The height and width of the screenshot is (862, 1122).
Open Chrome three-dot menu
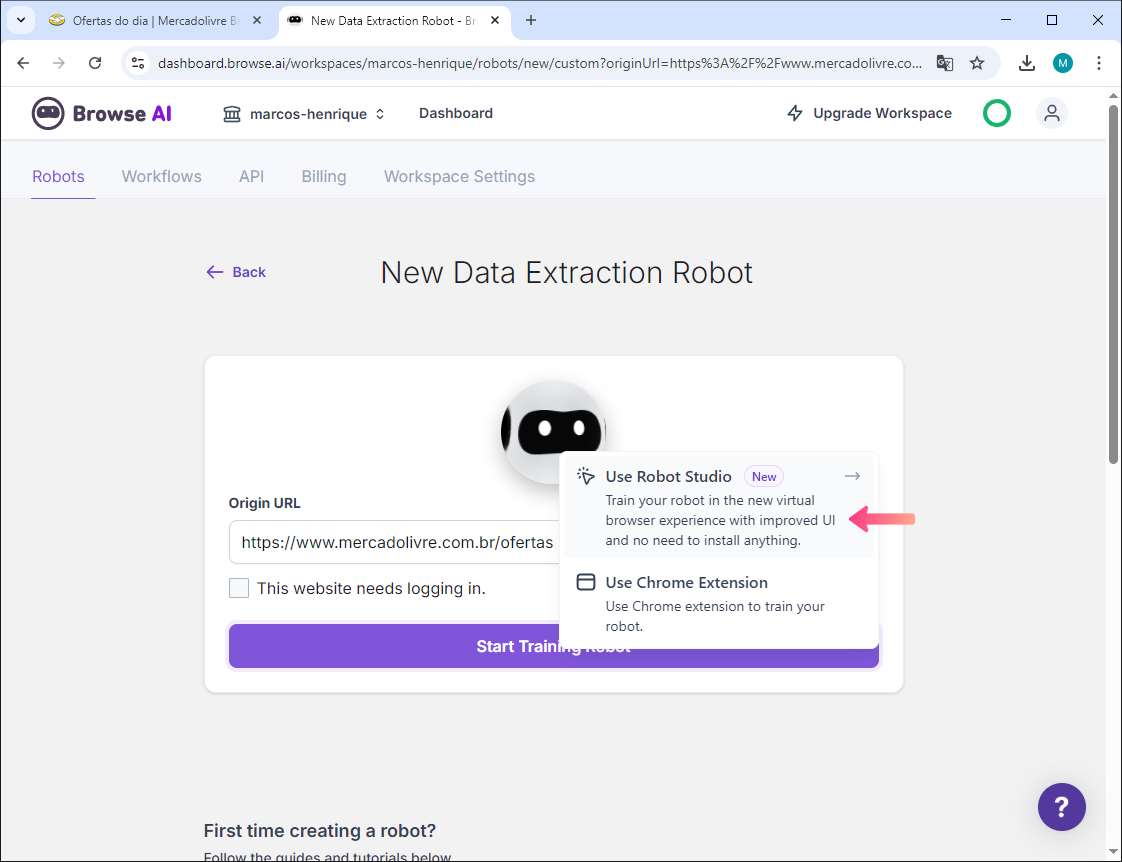(x=1099, y=63)
